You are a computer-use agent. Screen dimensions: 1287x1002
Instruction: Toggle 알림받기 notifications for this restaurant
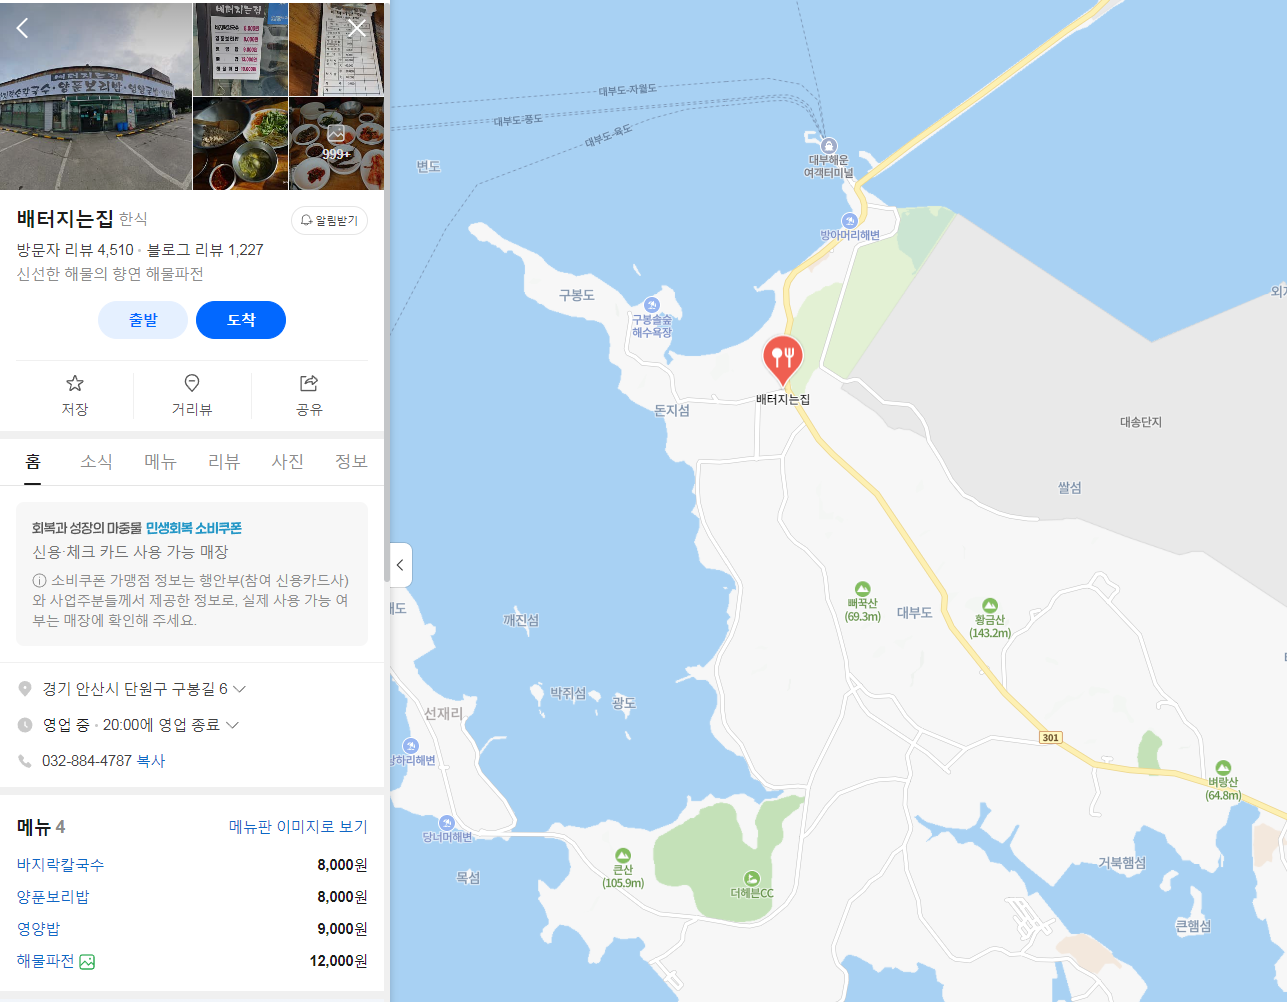coord(329,221)
